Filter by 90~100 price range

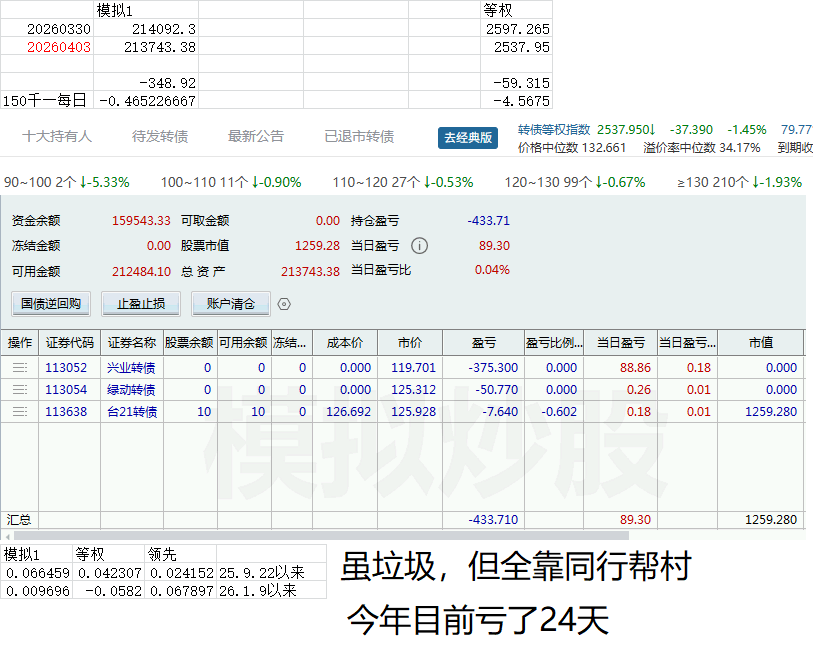point(67,183)
